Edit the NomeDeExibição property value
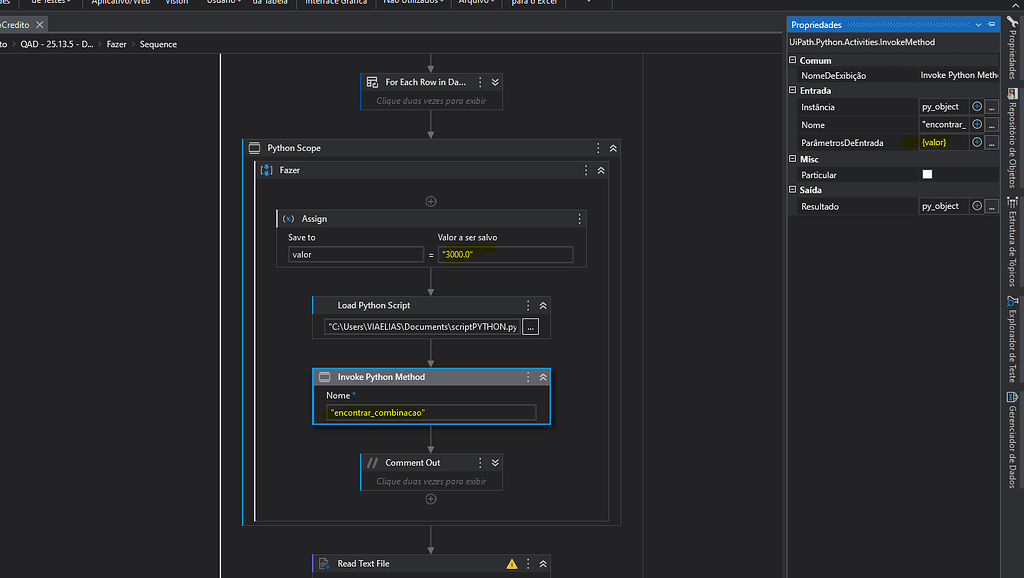The height and width of the screenshot is (578, 1024). 959,75
